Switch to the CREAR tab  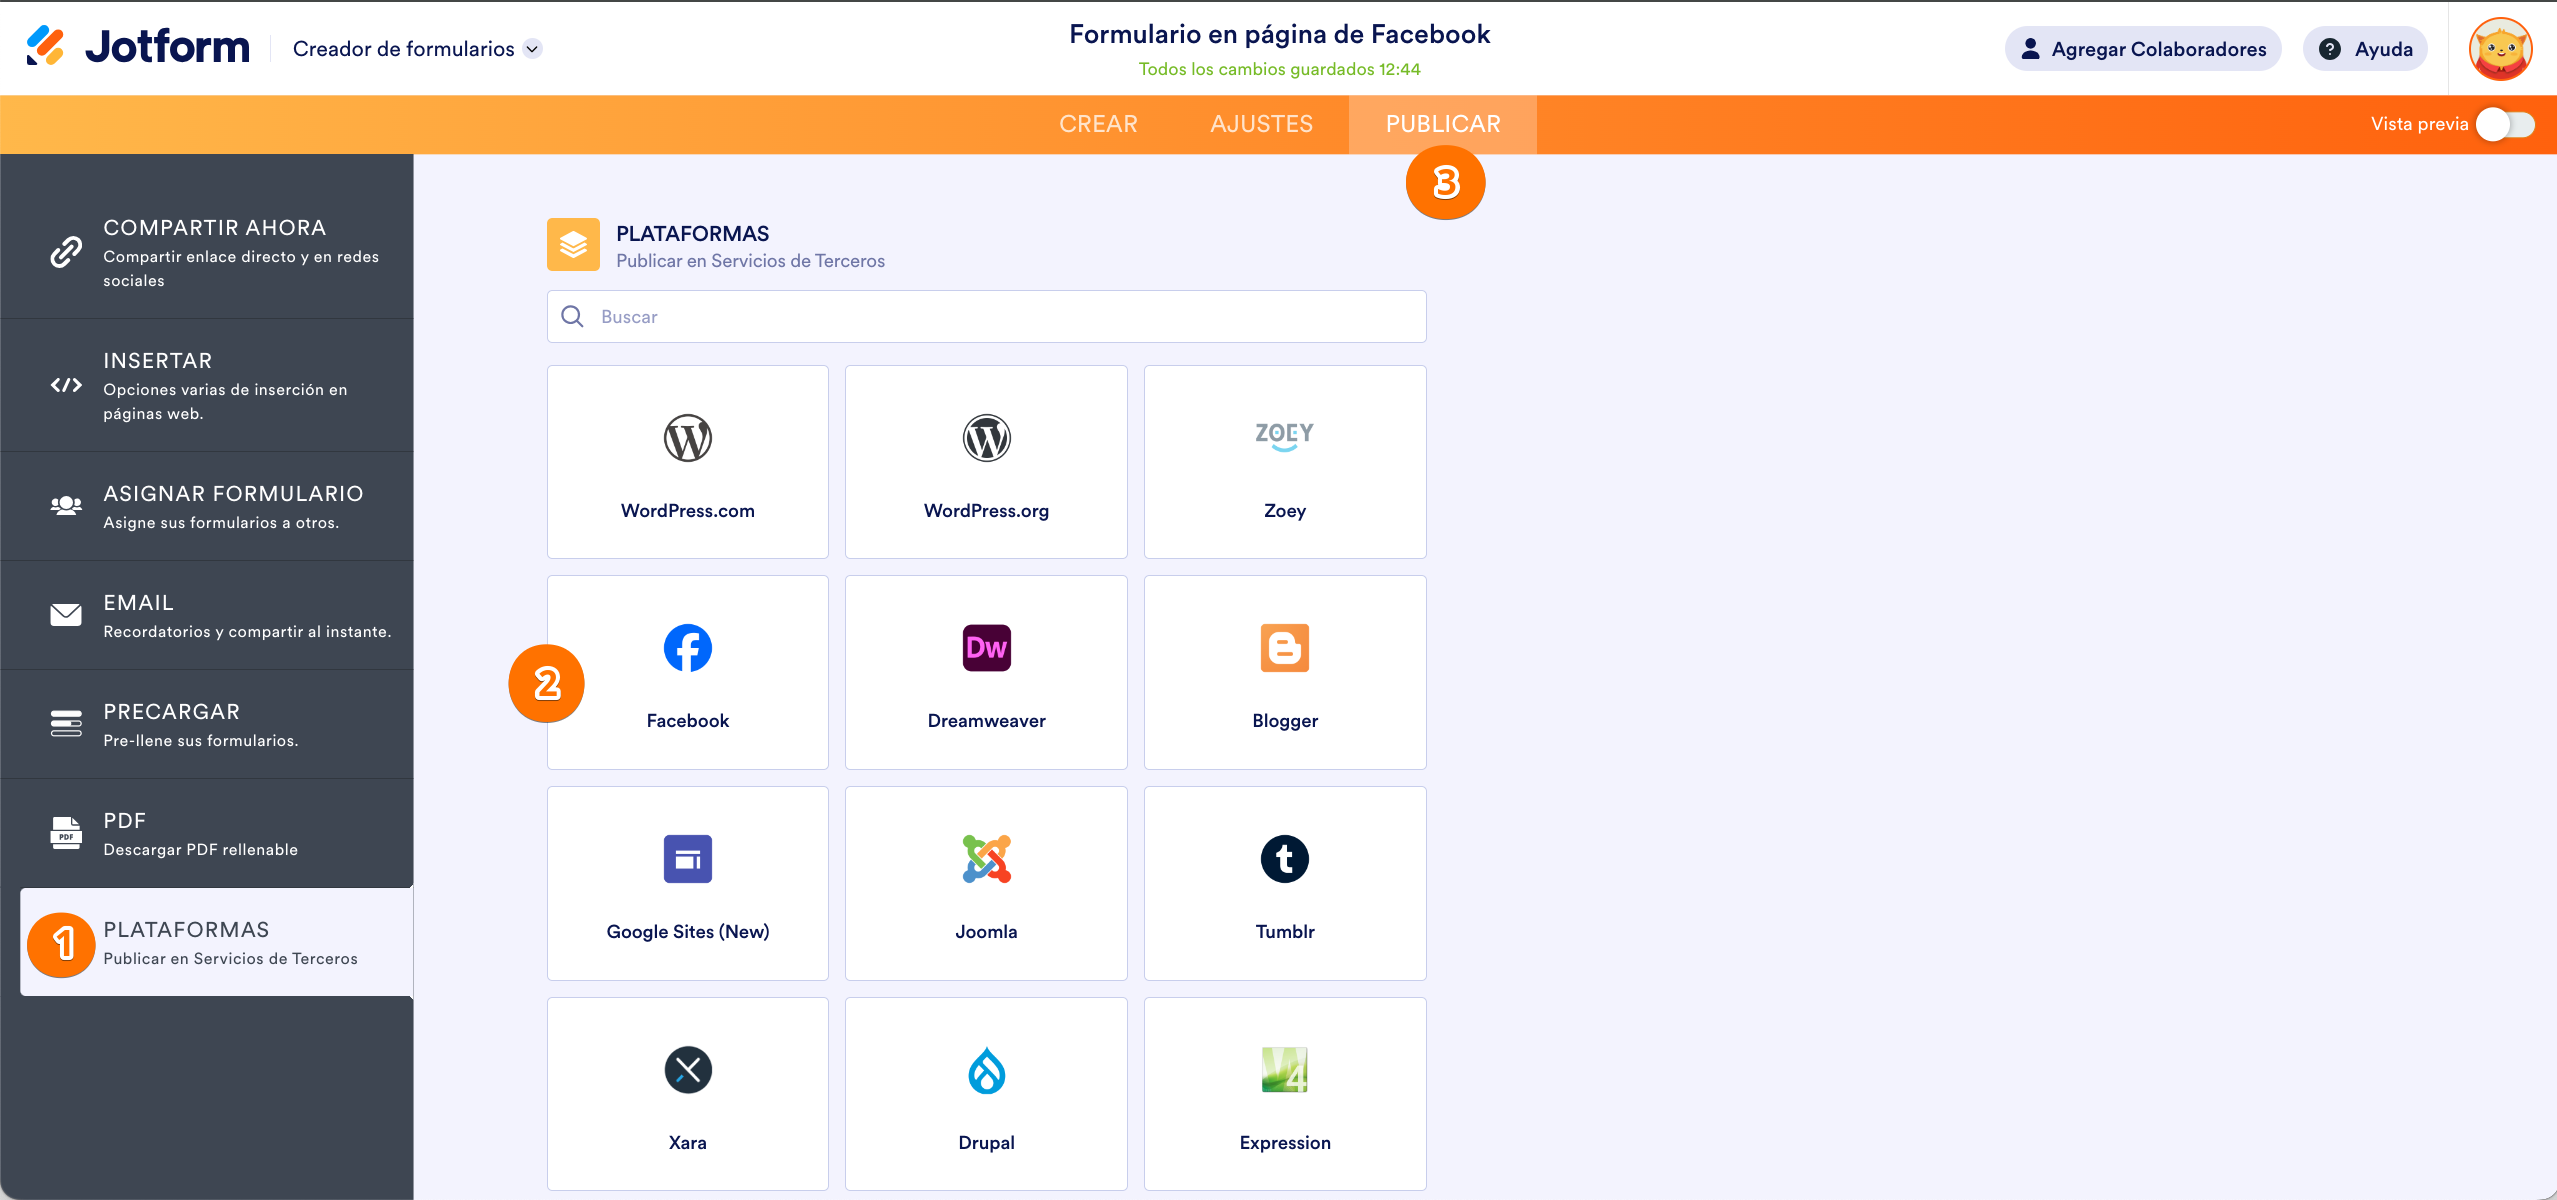pyautogui.click(x=1098, y=124)
